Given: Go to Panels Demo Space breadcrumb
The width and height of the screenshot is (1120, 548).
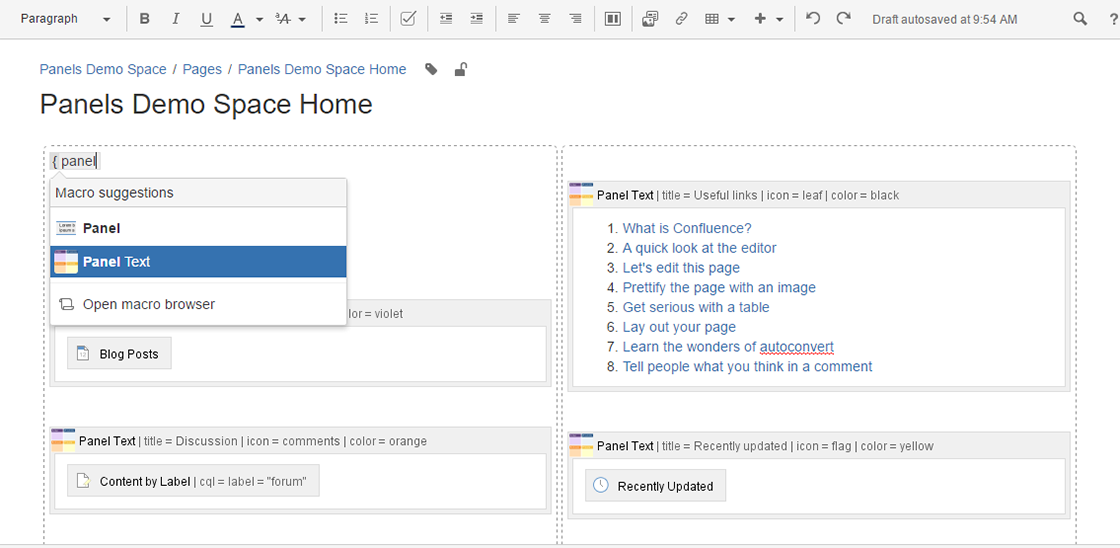Looking at the screenshot, I should tap(103, 69).
